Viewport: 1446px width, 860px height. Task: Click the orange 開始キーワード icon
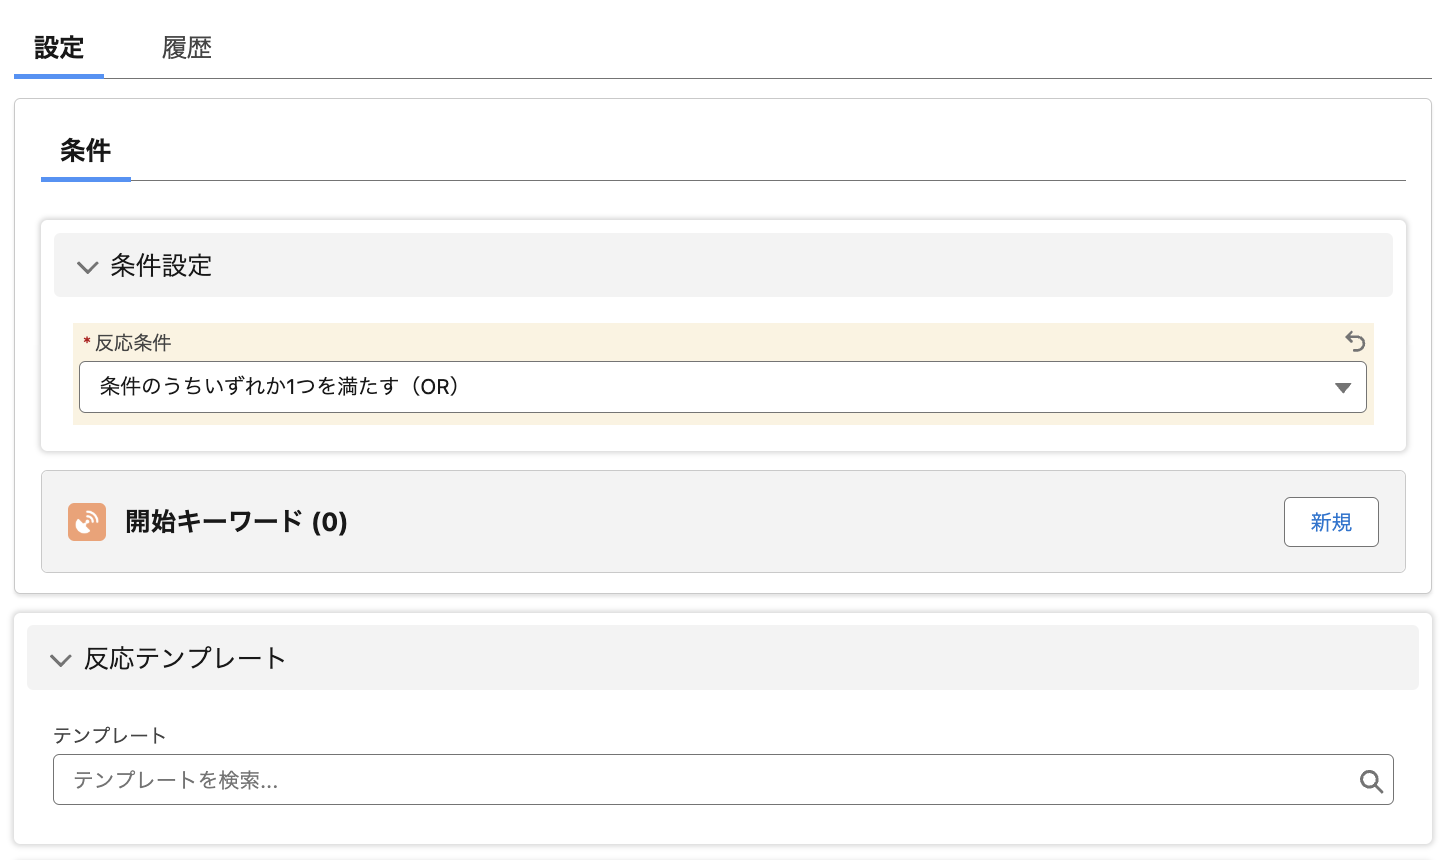pos(87,522)
